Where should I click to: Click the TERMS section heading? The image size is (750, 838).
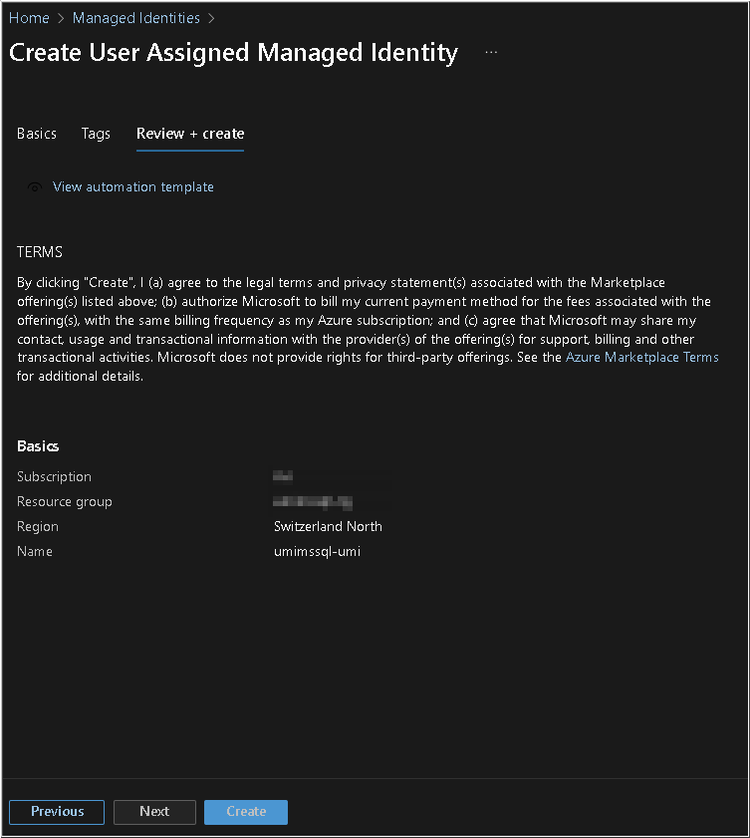coord(40,252)
